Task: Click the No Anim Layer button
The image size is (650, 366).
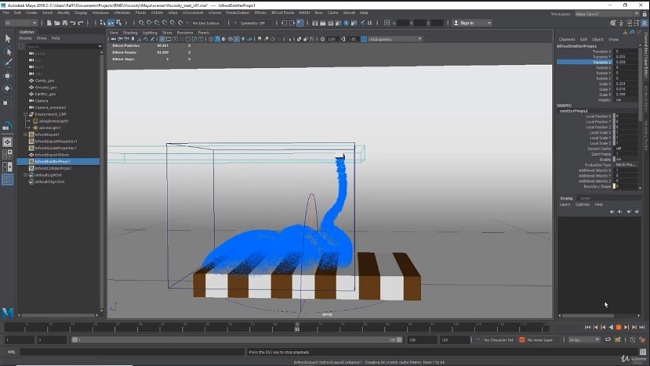Action: (540, 340)
